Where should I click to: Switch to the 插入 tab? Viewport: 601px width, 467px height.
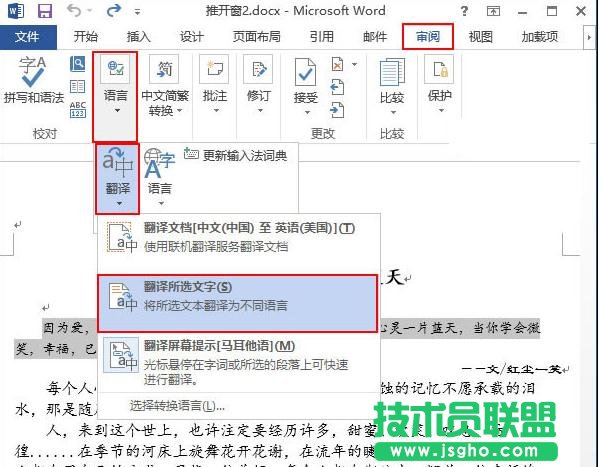138,37
